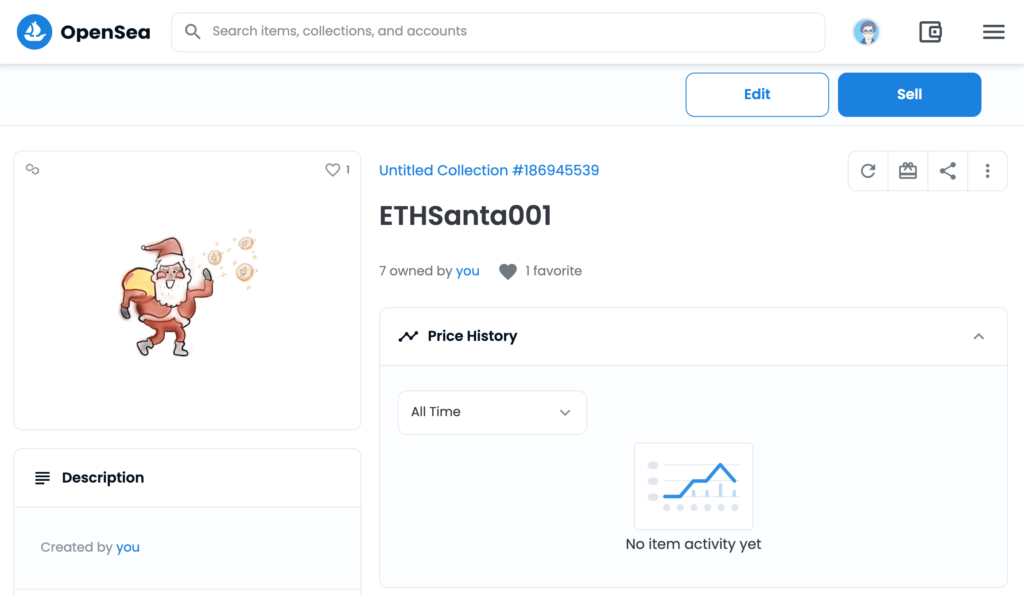Viewport: 1024px width, 595px height.
Task: Open the three-dot more options menu
Action: [987, 171]
